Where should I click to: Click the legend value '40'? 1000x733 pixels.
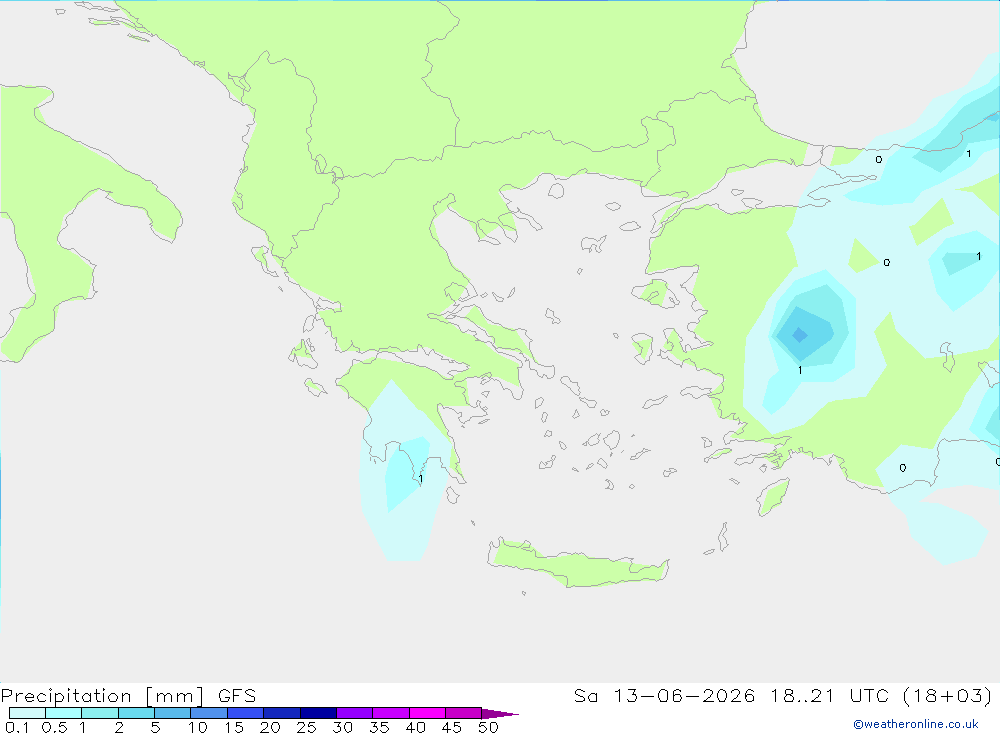coord(416,727)
